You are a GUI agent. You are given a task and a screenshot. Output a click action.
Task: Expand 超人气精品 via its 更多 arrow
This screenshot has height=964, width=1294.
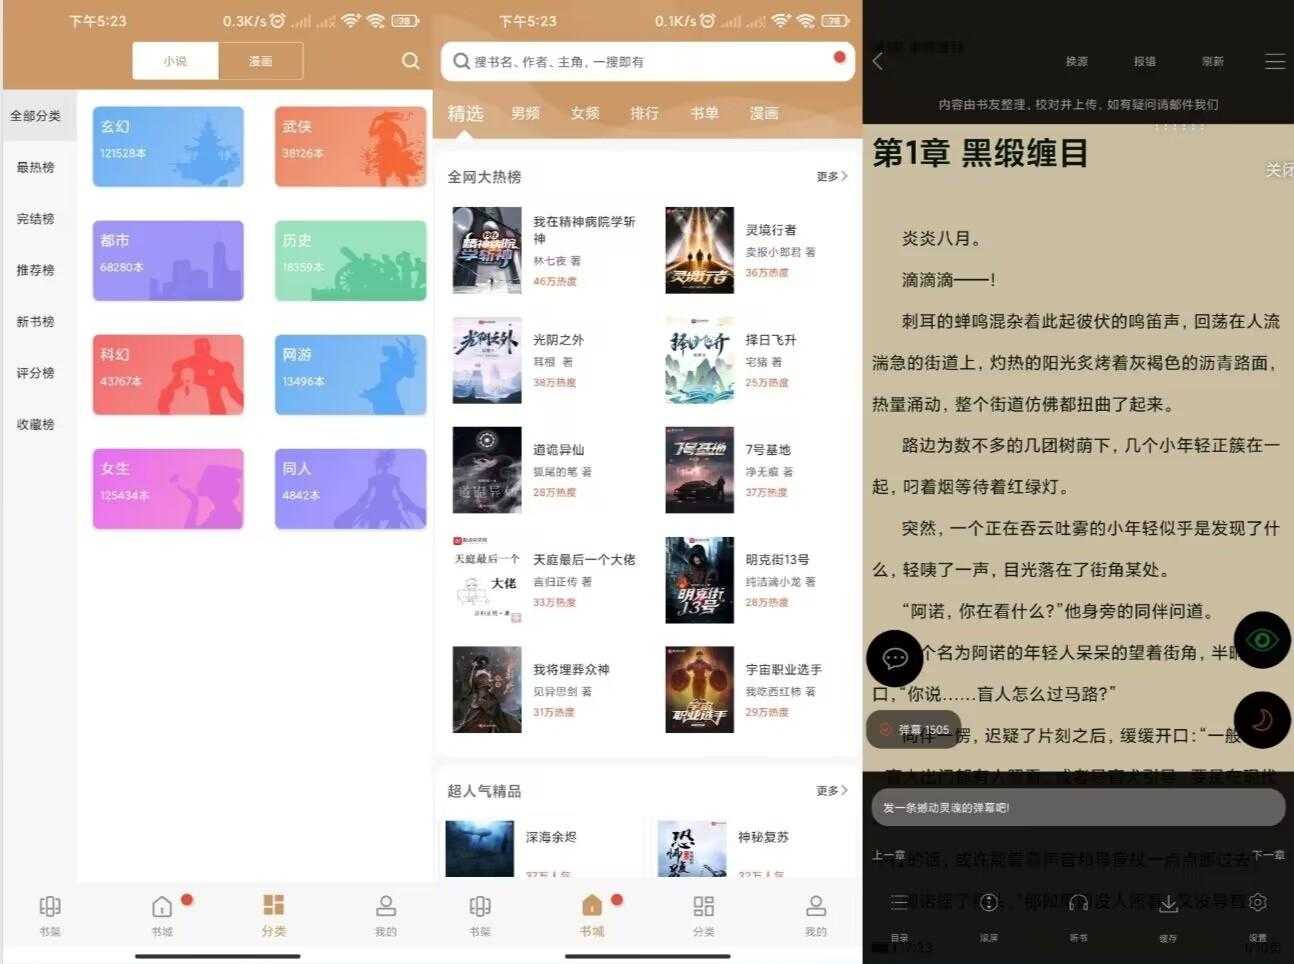point(831,790)
